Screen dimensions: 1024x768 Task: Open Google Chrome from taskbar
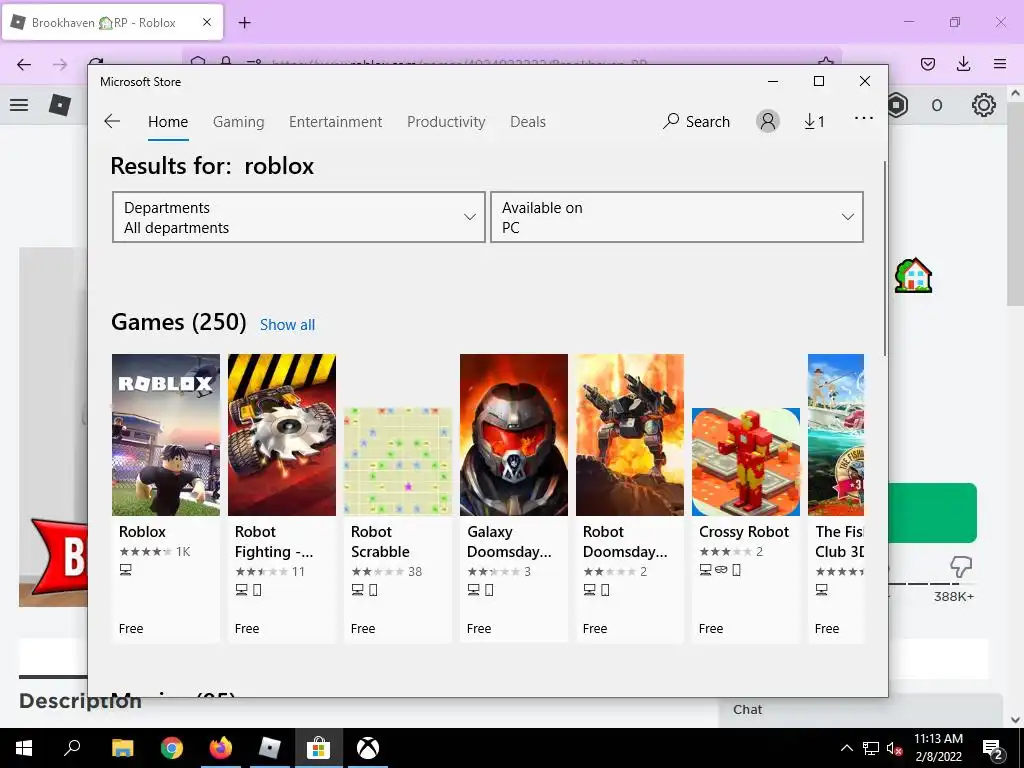(x=171, y=748)
